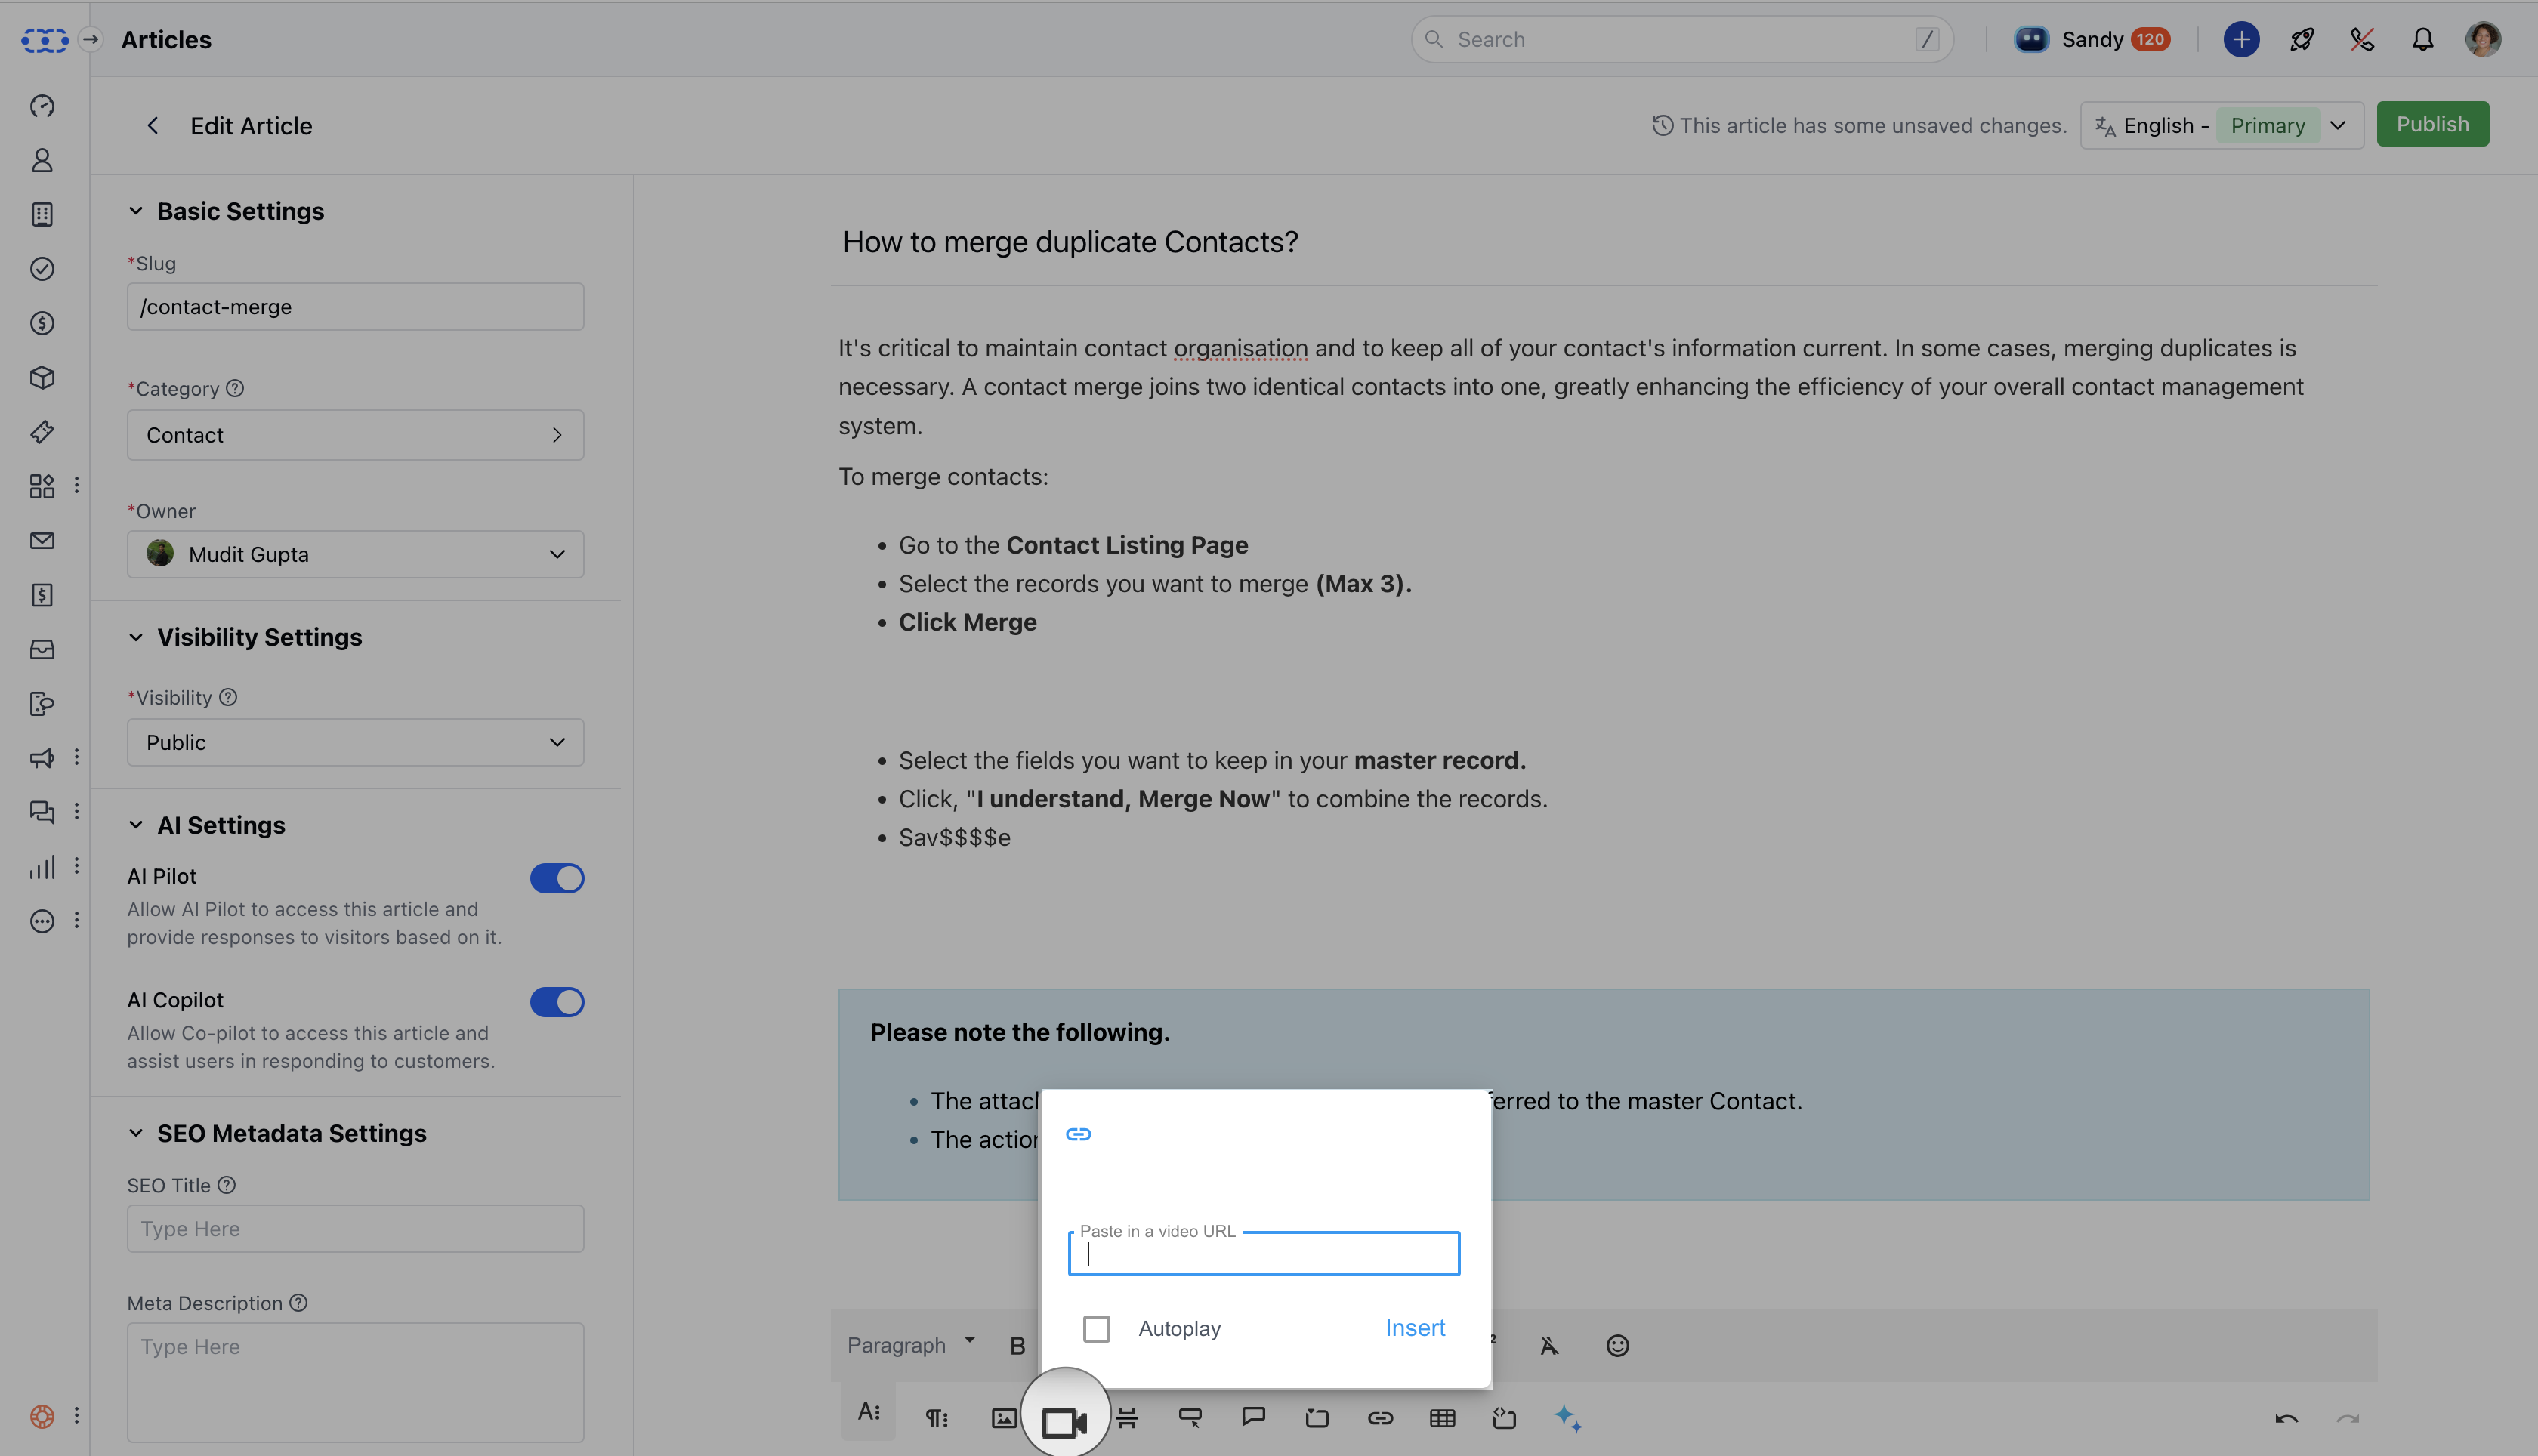Click the insert link icon in bottom toolbar
2538x1456 pixels.
[x=1380, y=1418]
